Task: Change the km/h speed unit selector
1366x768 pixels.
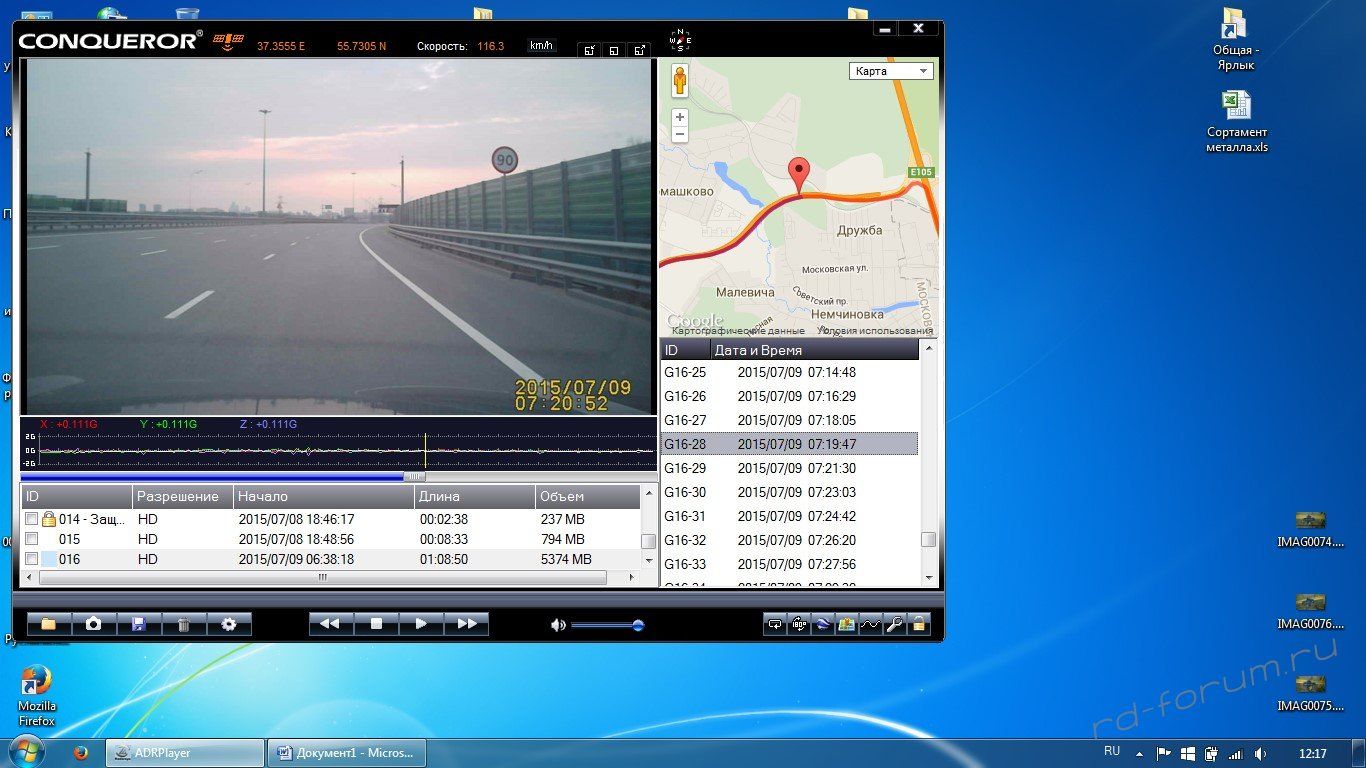Action: tap(542, 46)
